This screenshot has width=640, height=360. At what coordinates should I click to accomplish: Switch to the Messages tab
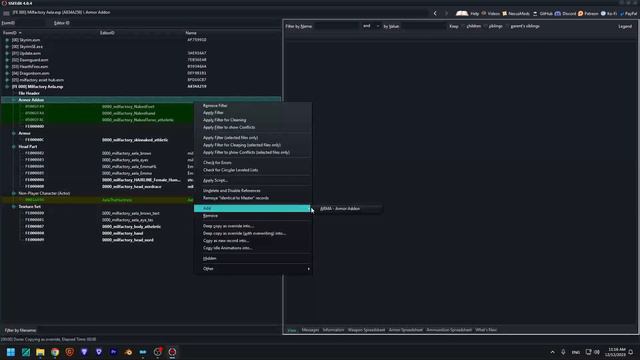coord(310,330)
